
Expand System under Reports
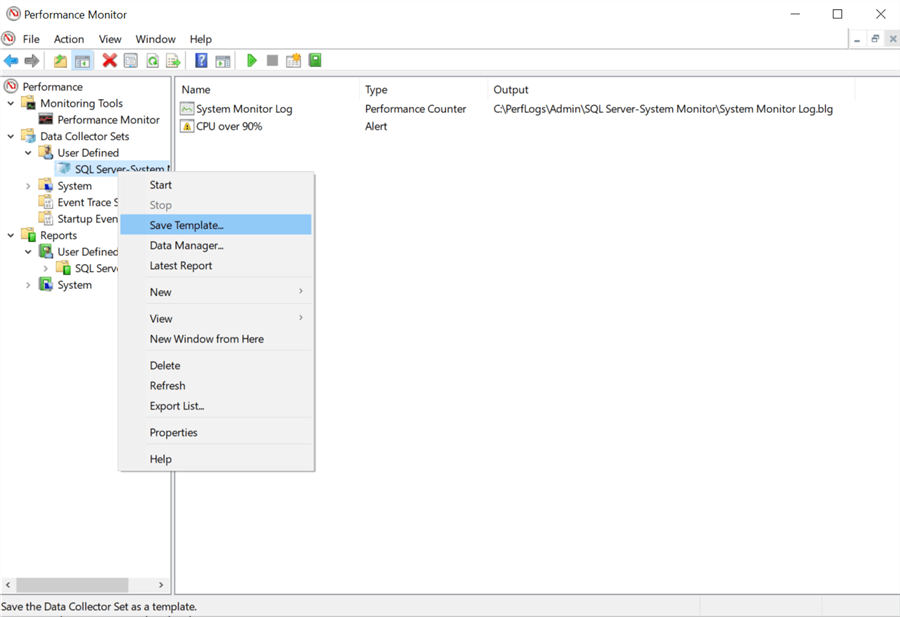pos(28,285)
